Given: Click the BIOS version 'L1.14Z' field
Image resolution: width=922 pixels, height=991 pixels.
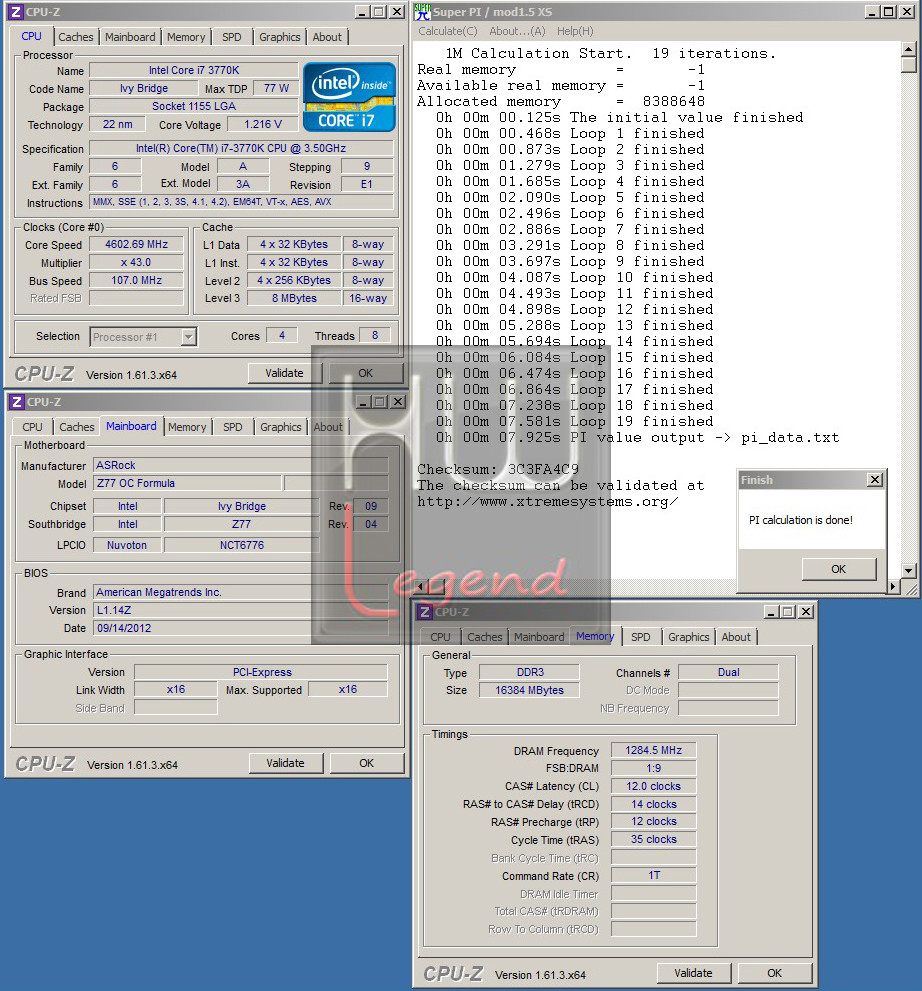Looking at the screenshot, I should (240, 610).
